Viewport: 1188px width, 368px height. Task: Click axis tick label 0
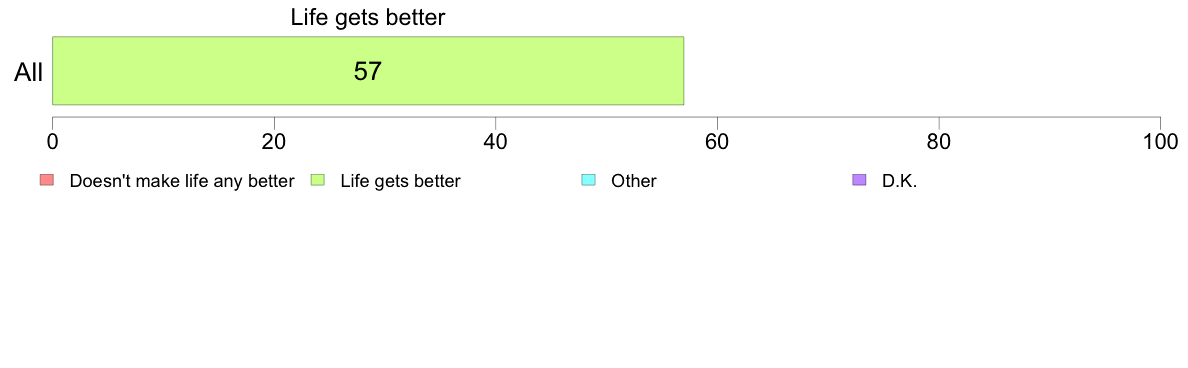pyautogui.click(x=52, y=141)
